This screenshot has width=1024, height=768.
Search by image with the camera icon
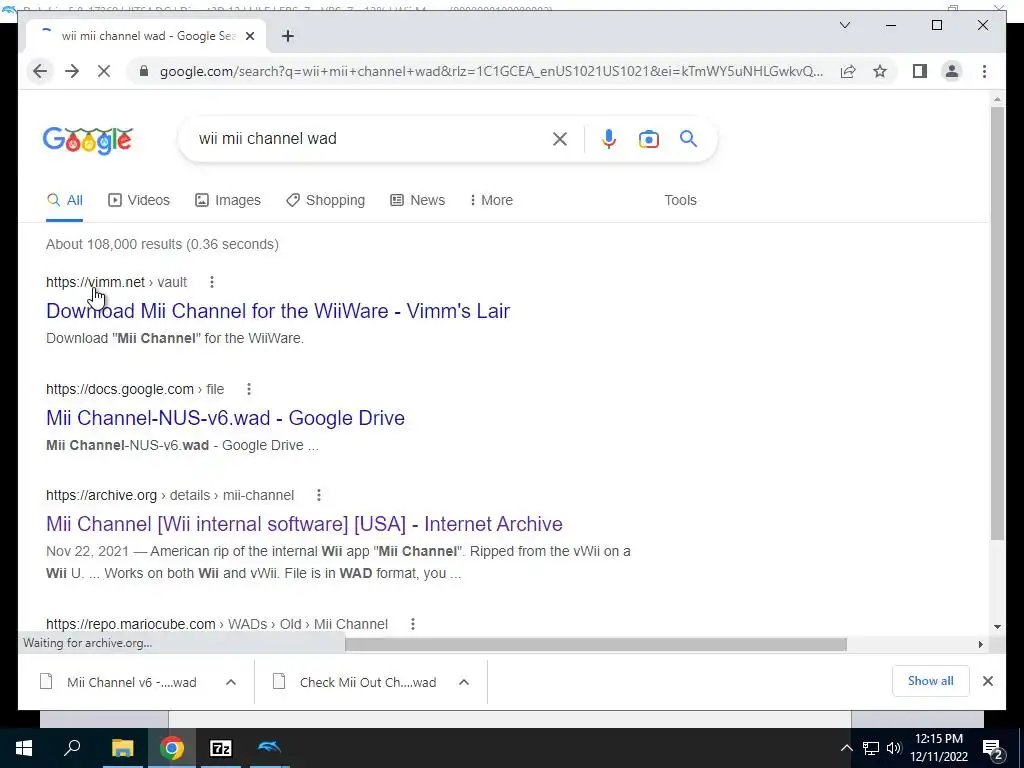click(648, 138)
